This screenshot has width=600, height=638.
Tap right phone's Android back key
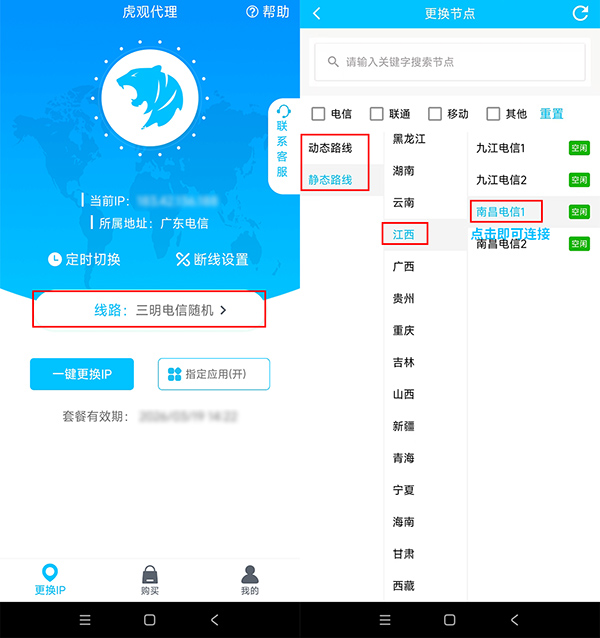coord(515,620)
